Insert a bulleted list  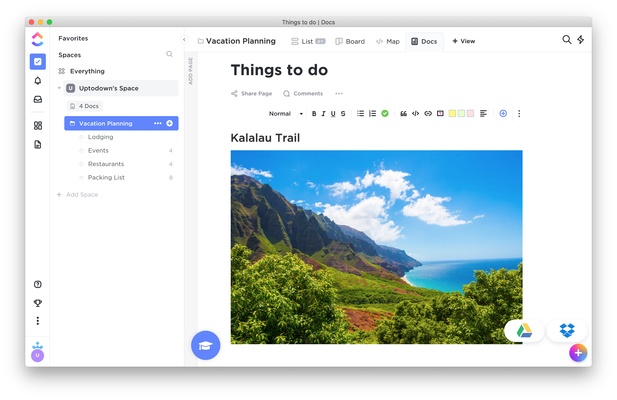click(x=360, y=114)
